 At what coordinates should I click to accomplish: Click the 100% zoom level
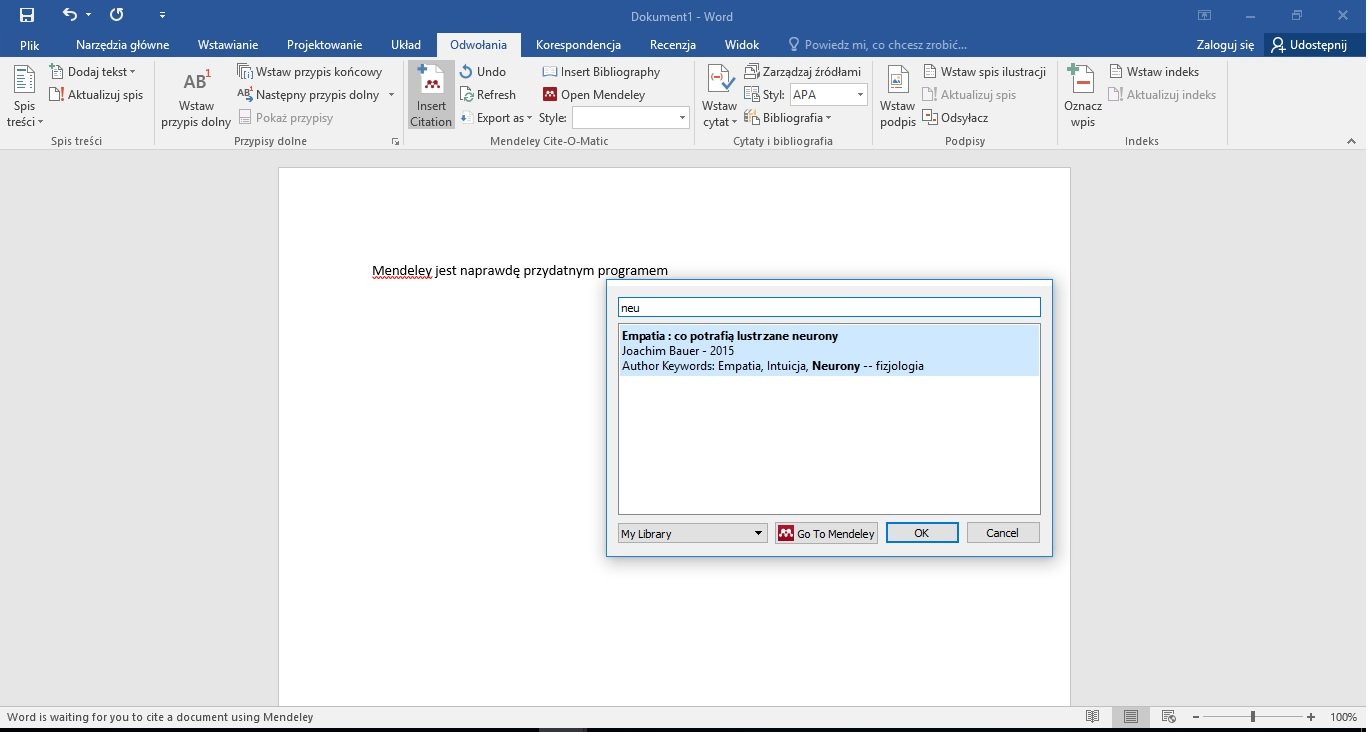coord(1343,717)
